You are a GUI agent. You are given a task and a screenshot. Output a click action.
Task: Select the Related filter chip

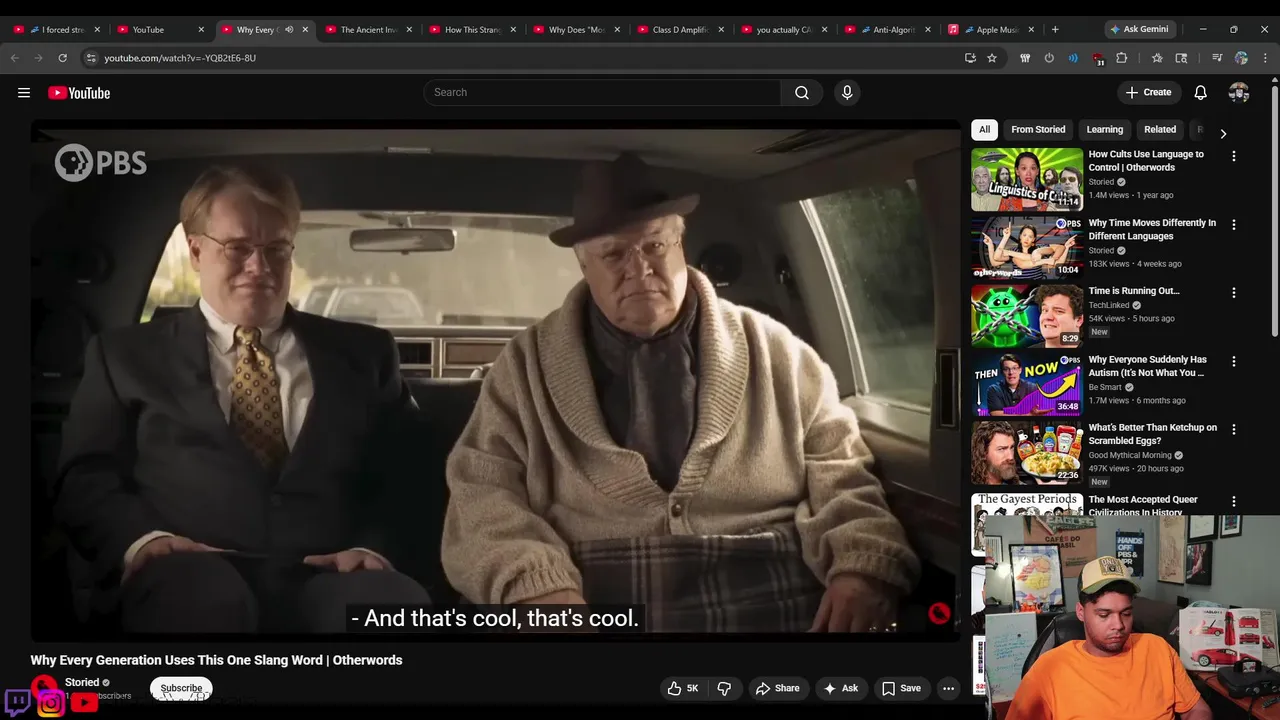1160,130
